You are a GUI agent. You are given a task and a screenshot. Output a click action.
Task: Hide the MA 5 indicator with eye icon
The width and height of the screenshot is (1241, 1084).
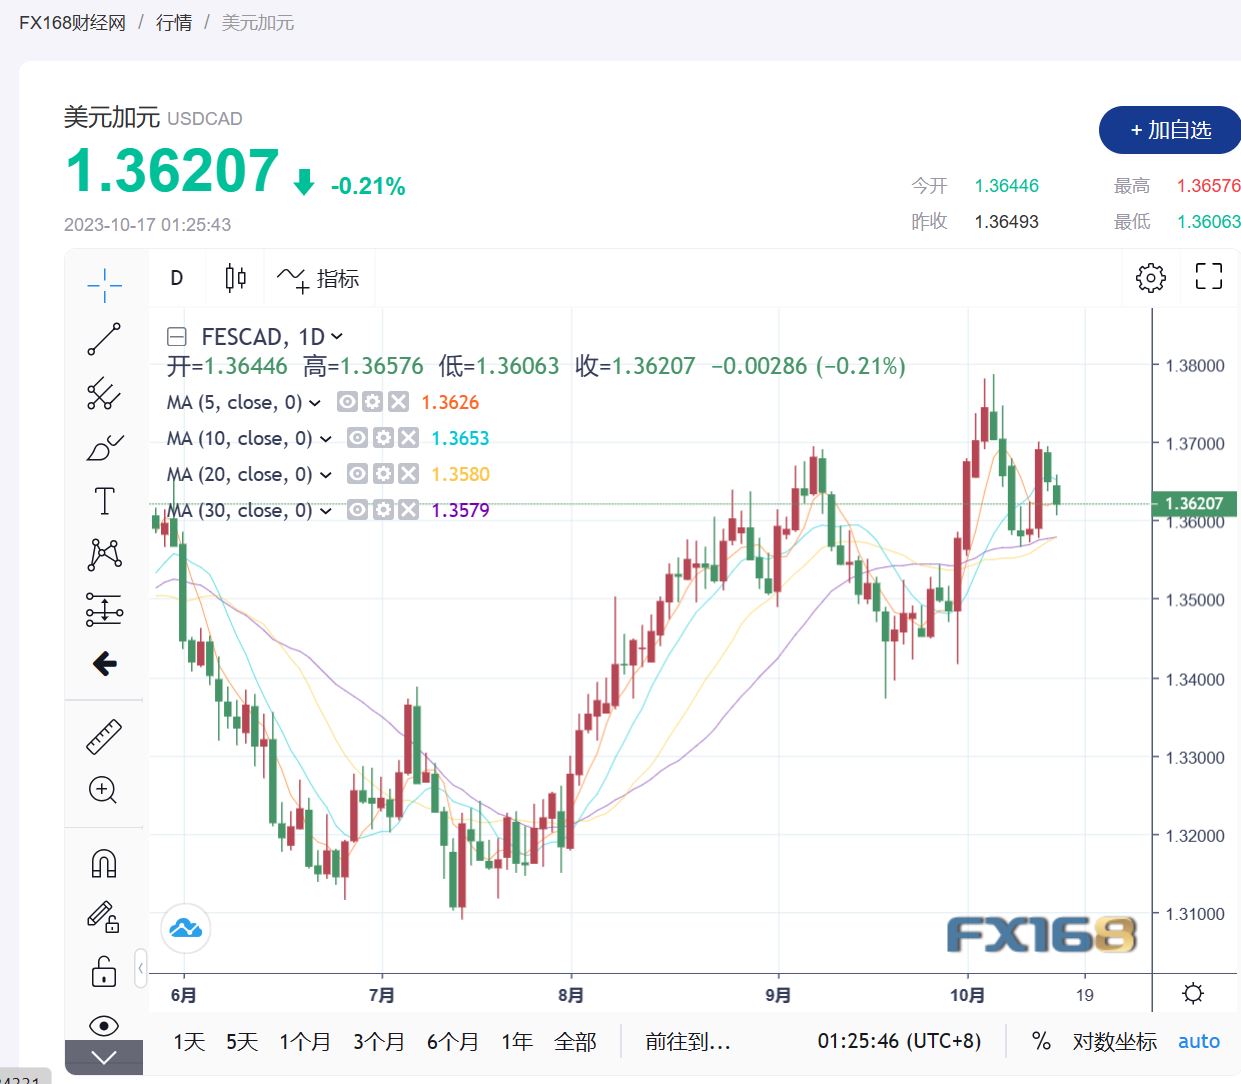pyautogui.click(x=347, y=402)
